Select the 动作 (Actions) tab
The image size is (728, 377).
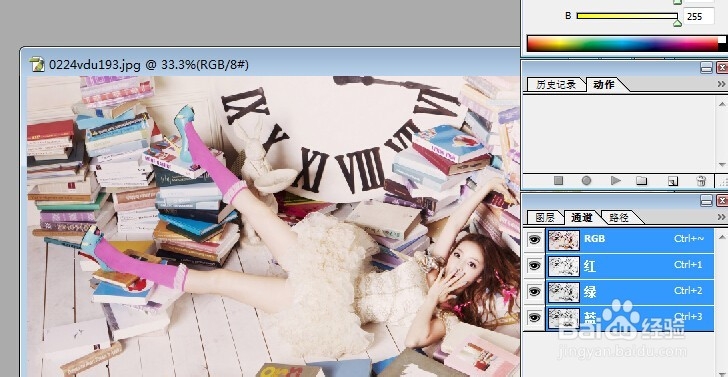tap(604, 84)
